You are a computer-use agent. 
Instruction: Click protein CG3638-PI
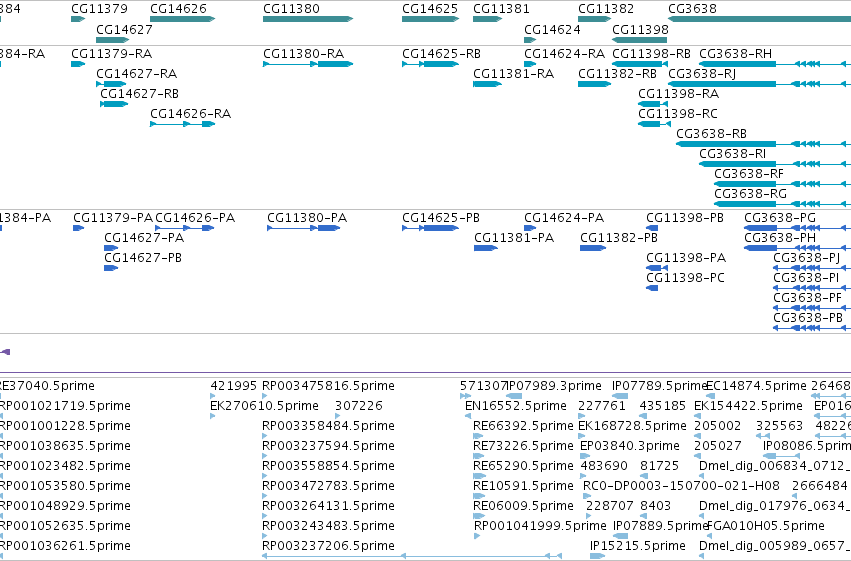pyautogui.click(x=812, y=288)
